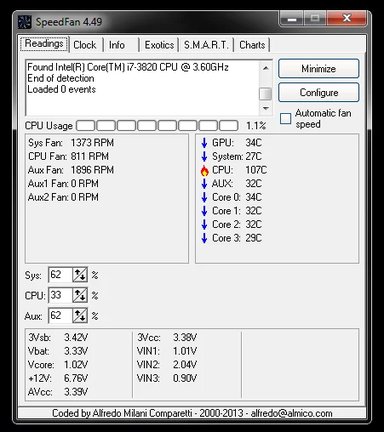Click the +12V 6.76V voltage reading
The height and width of the screenshot is (432, 384).
(58, 379)
